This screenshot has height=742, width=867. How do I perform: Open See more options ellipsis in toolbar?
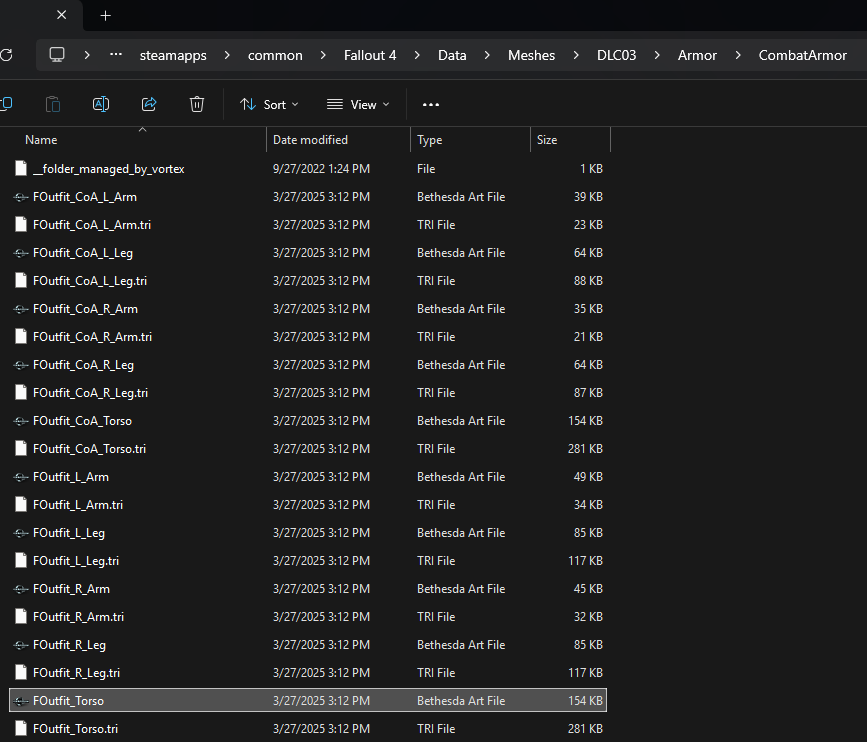(431, 104)
